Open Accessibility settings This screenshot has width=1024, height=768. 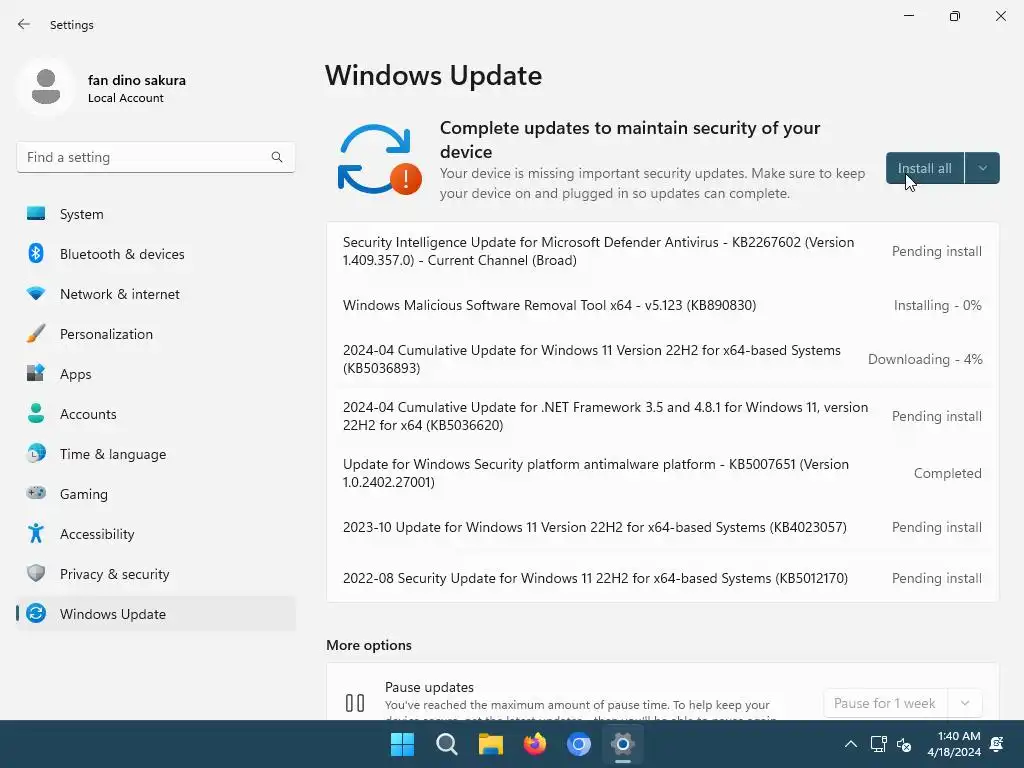156,534
